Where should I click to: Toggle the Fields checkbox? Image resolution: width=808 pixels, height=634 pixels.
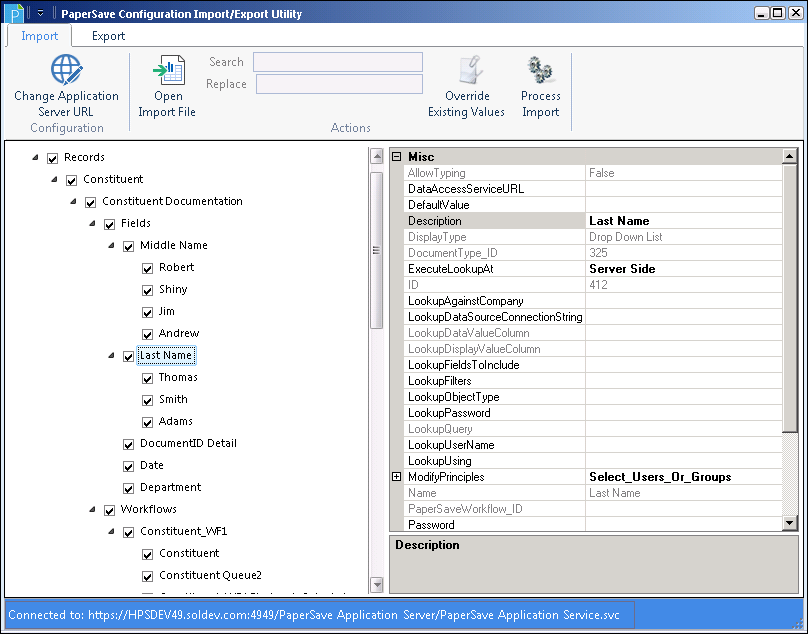coord(109,224)
